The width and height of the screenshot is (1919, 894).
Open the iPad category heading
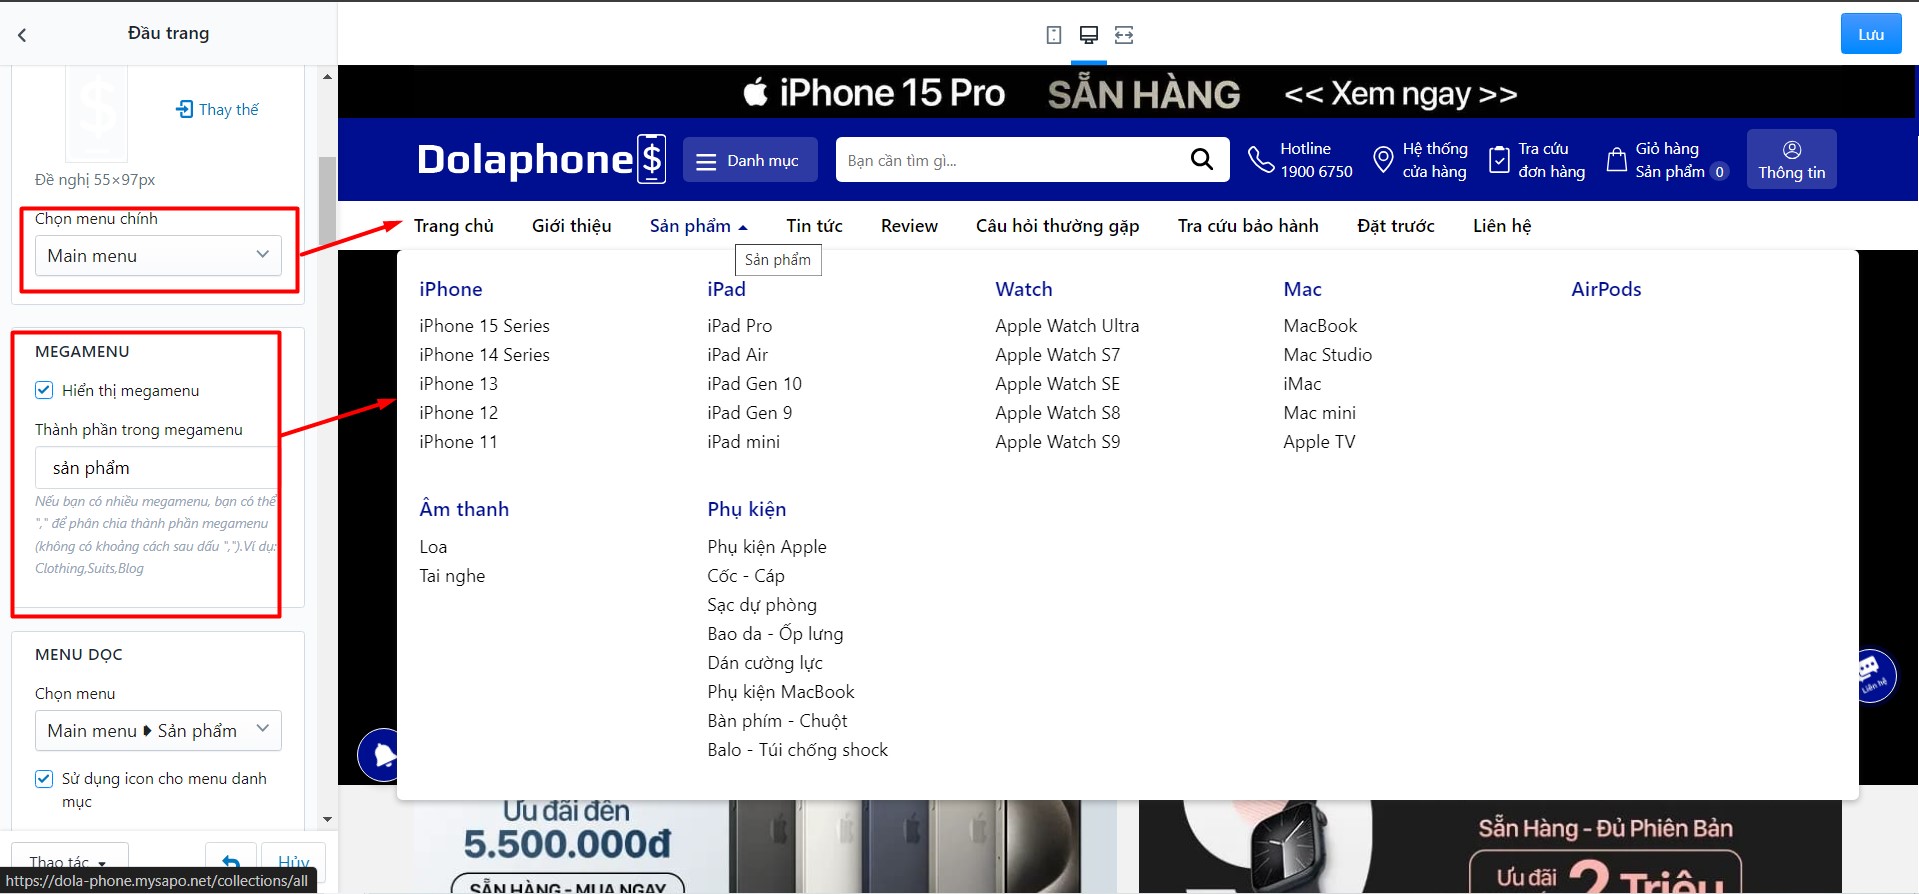click(x=726, y=289)
